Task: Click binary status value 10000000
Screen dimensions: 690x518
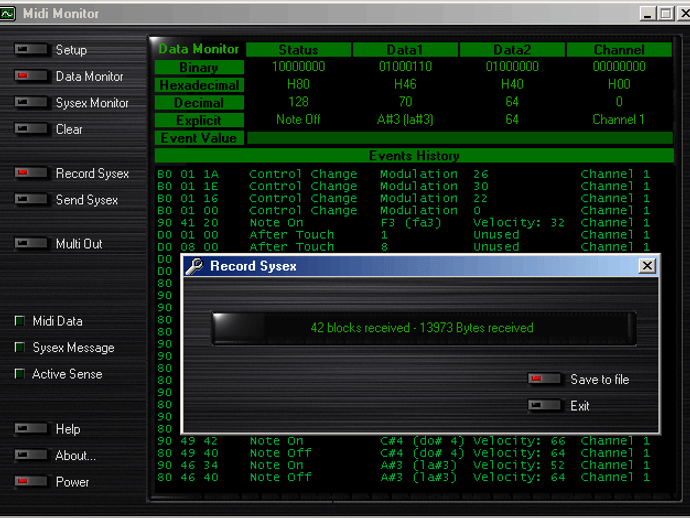Action: pos(298,66)
